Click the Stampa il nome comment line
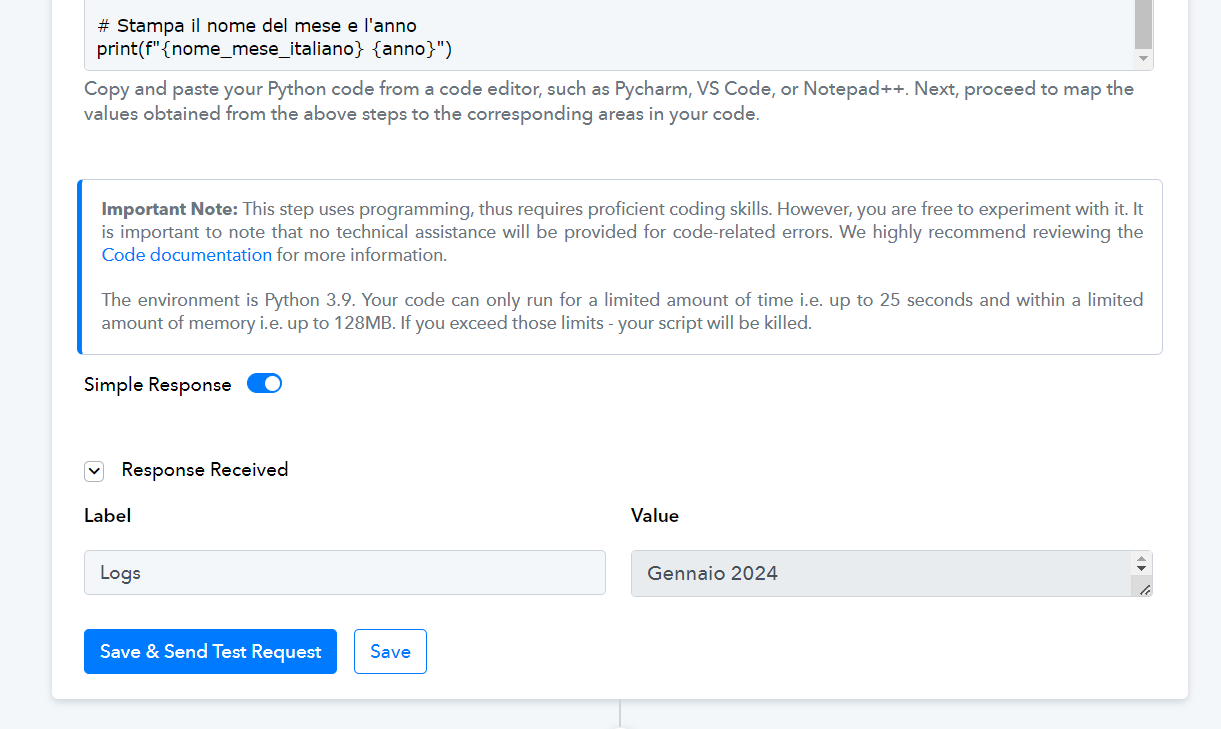 click(x=257, y=25)
